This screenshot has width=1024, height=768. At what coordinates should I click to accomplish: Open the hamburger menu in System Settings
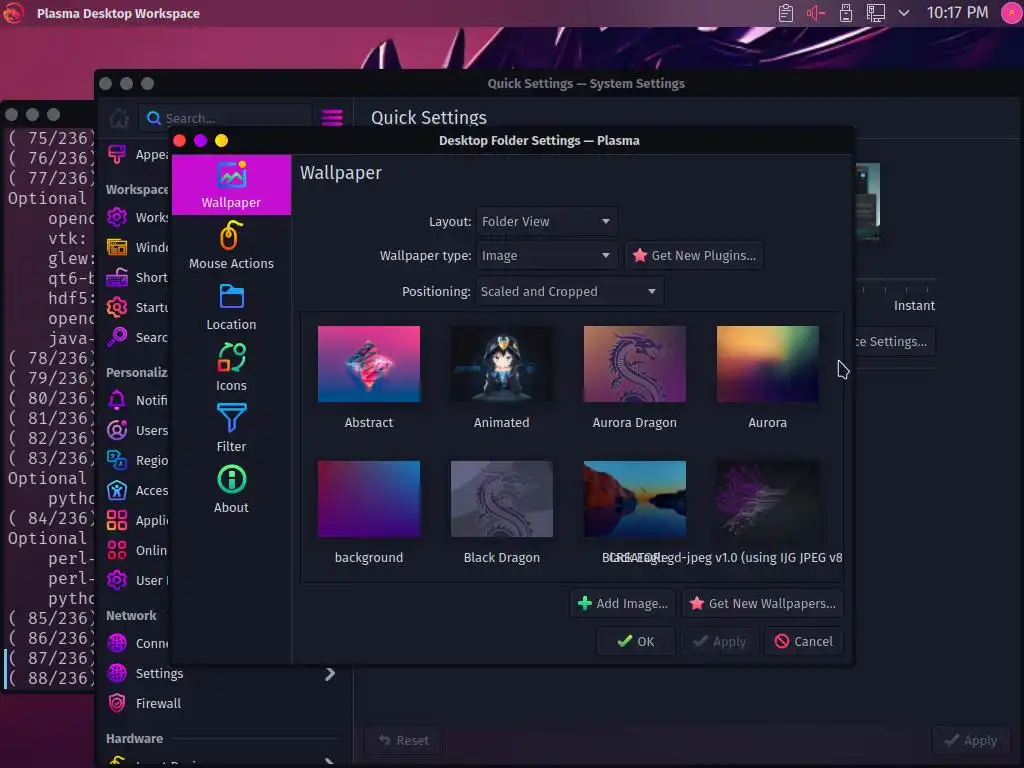tap(332, 118)
